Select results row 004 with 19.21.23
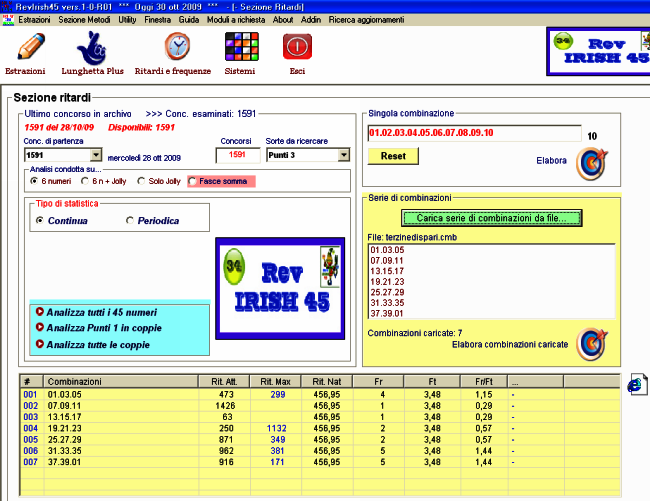Image resolution: width=650 pixels, height=501 pixels. [320, 428]
